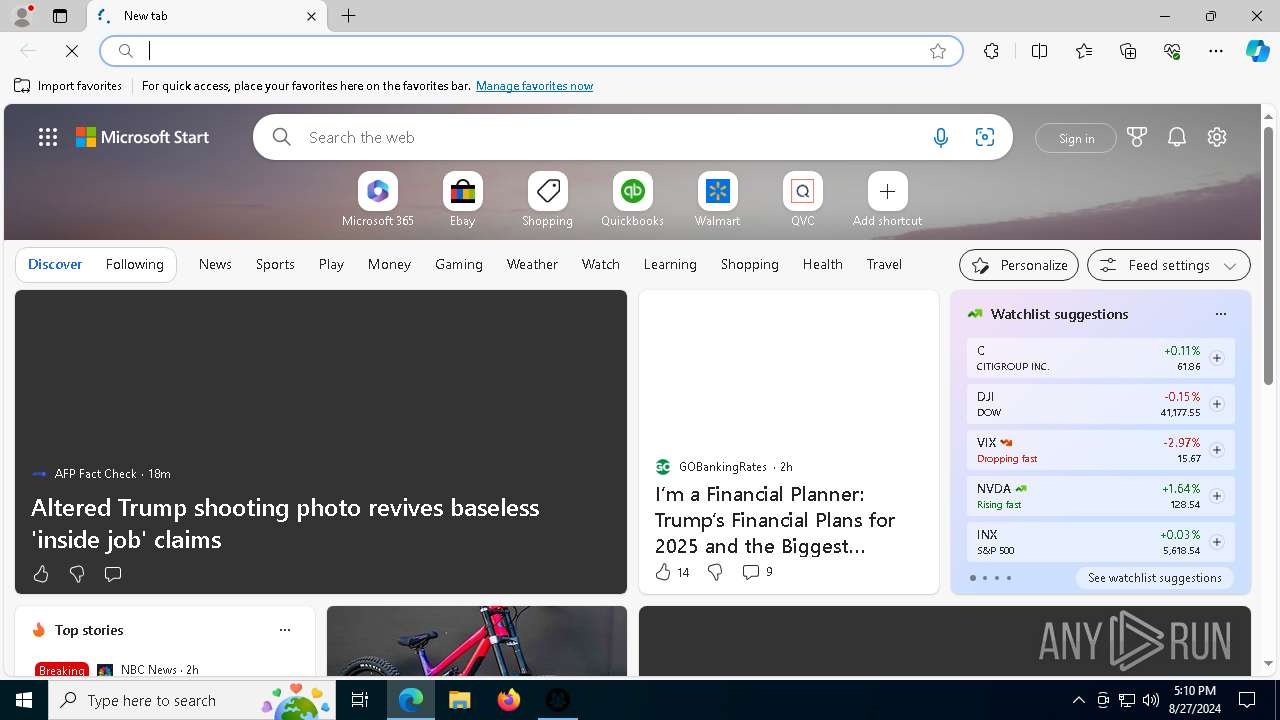This screenshot has height=720, width=1280.
Task: Launch Firefox from taskbar
Action: coord(509,700)
